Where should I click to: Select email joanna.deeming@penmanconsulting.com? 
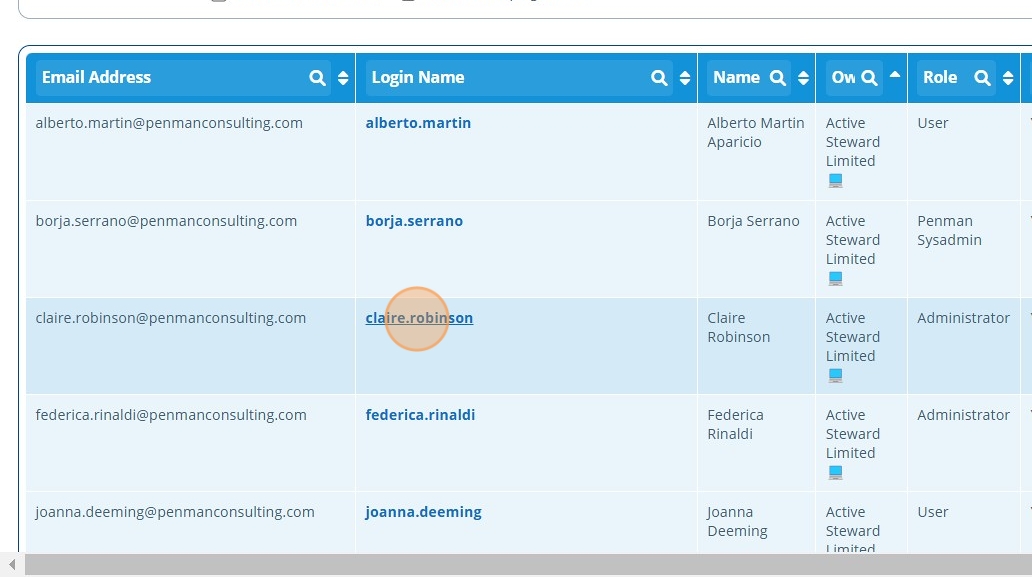(175, 512)
